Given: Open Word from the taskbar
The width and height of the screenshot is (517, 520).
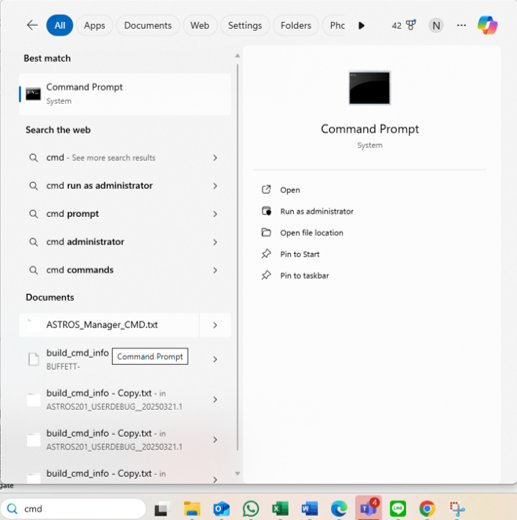Looking at the screenshot, I should point(309,509).
